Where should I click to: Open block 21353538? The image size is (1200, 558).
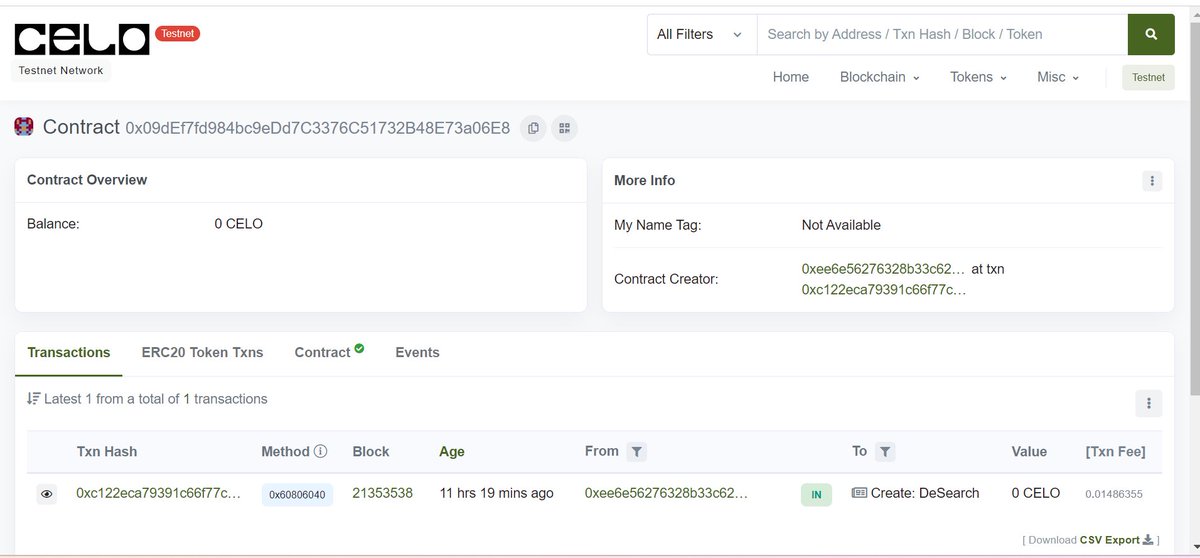(383, 493)
